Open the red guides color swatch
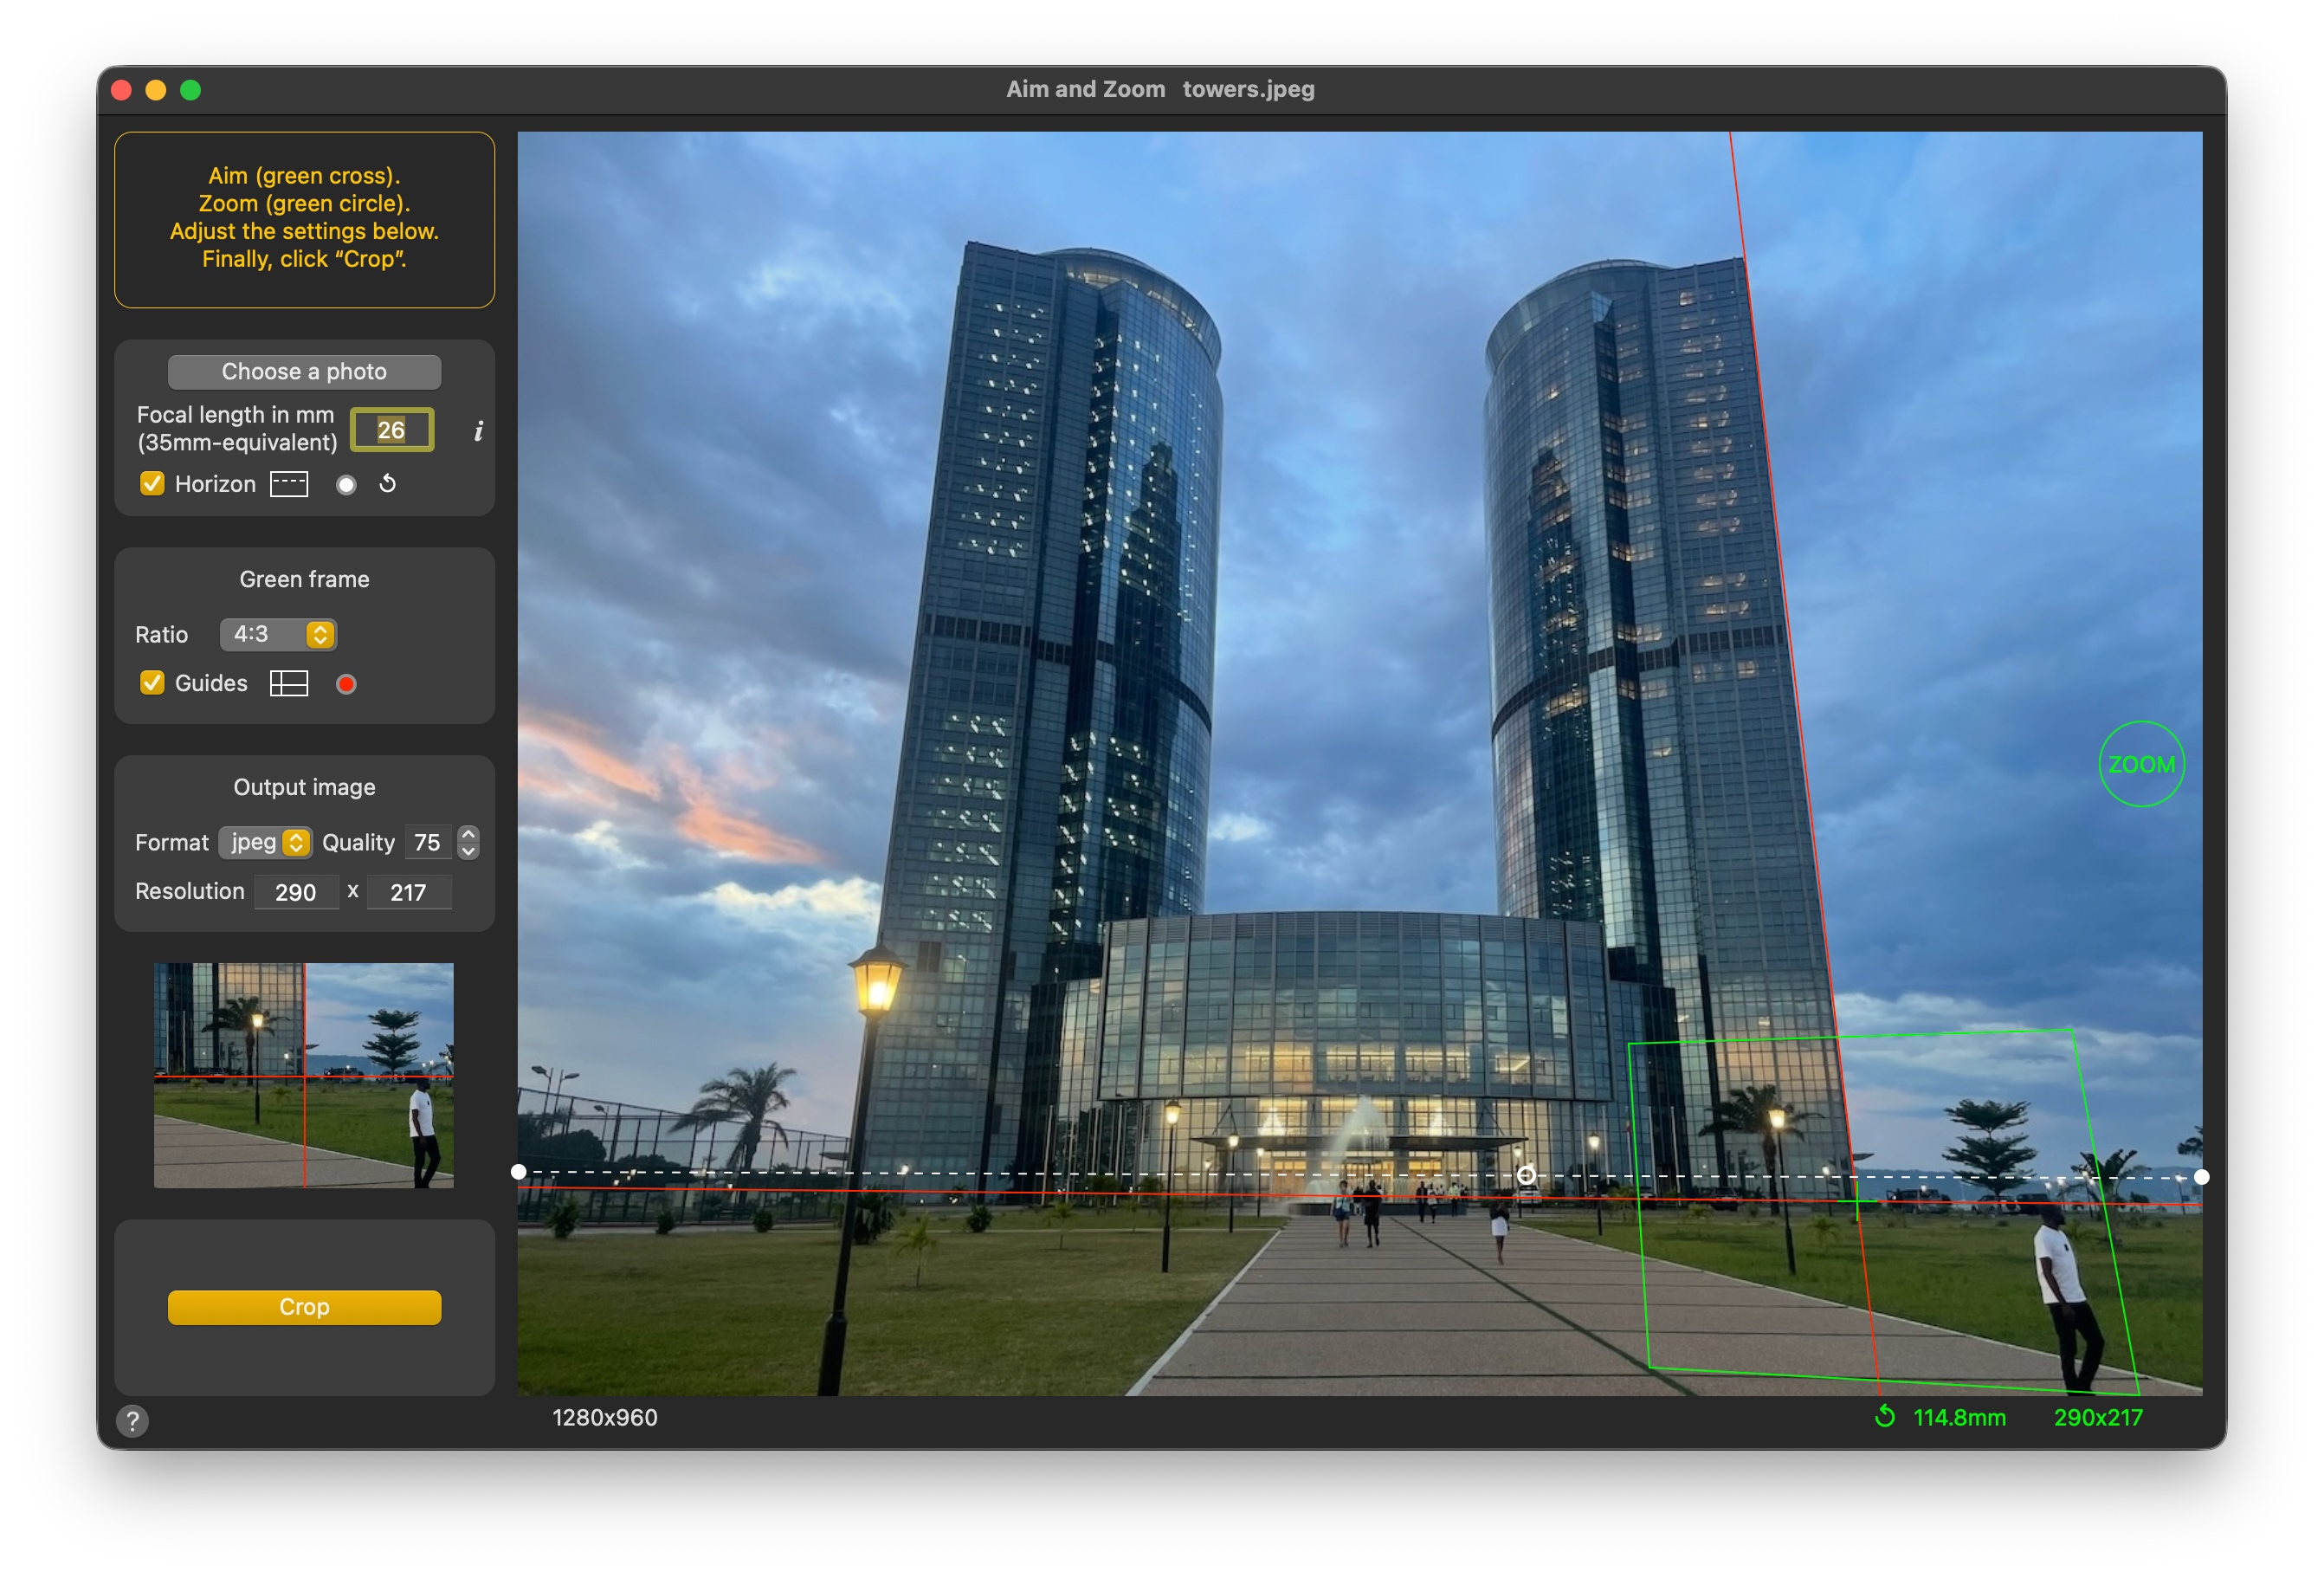The width and height of the screenshot is (2324, 1578). click(x=346, y=684)
